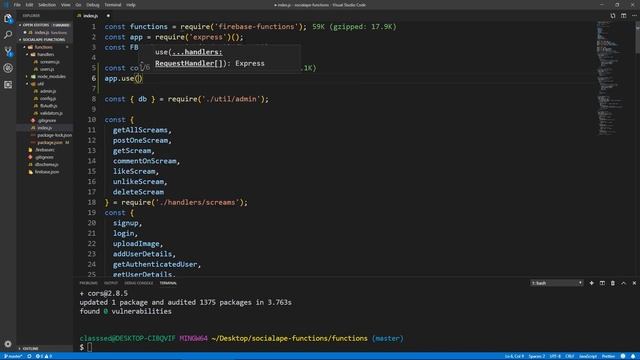Click the notifications bell in status bar
Screen dimensions: 640x360
pyautogui.click(x=633, y=356)
